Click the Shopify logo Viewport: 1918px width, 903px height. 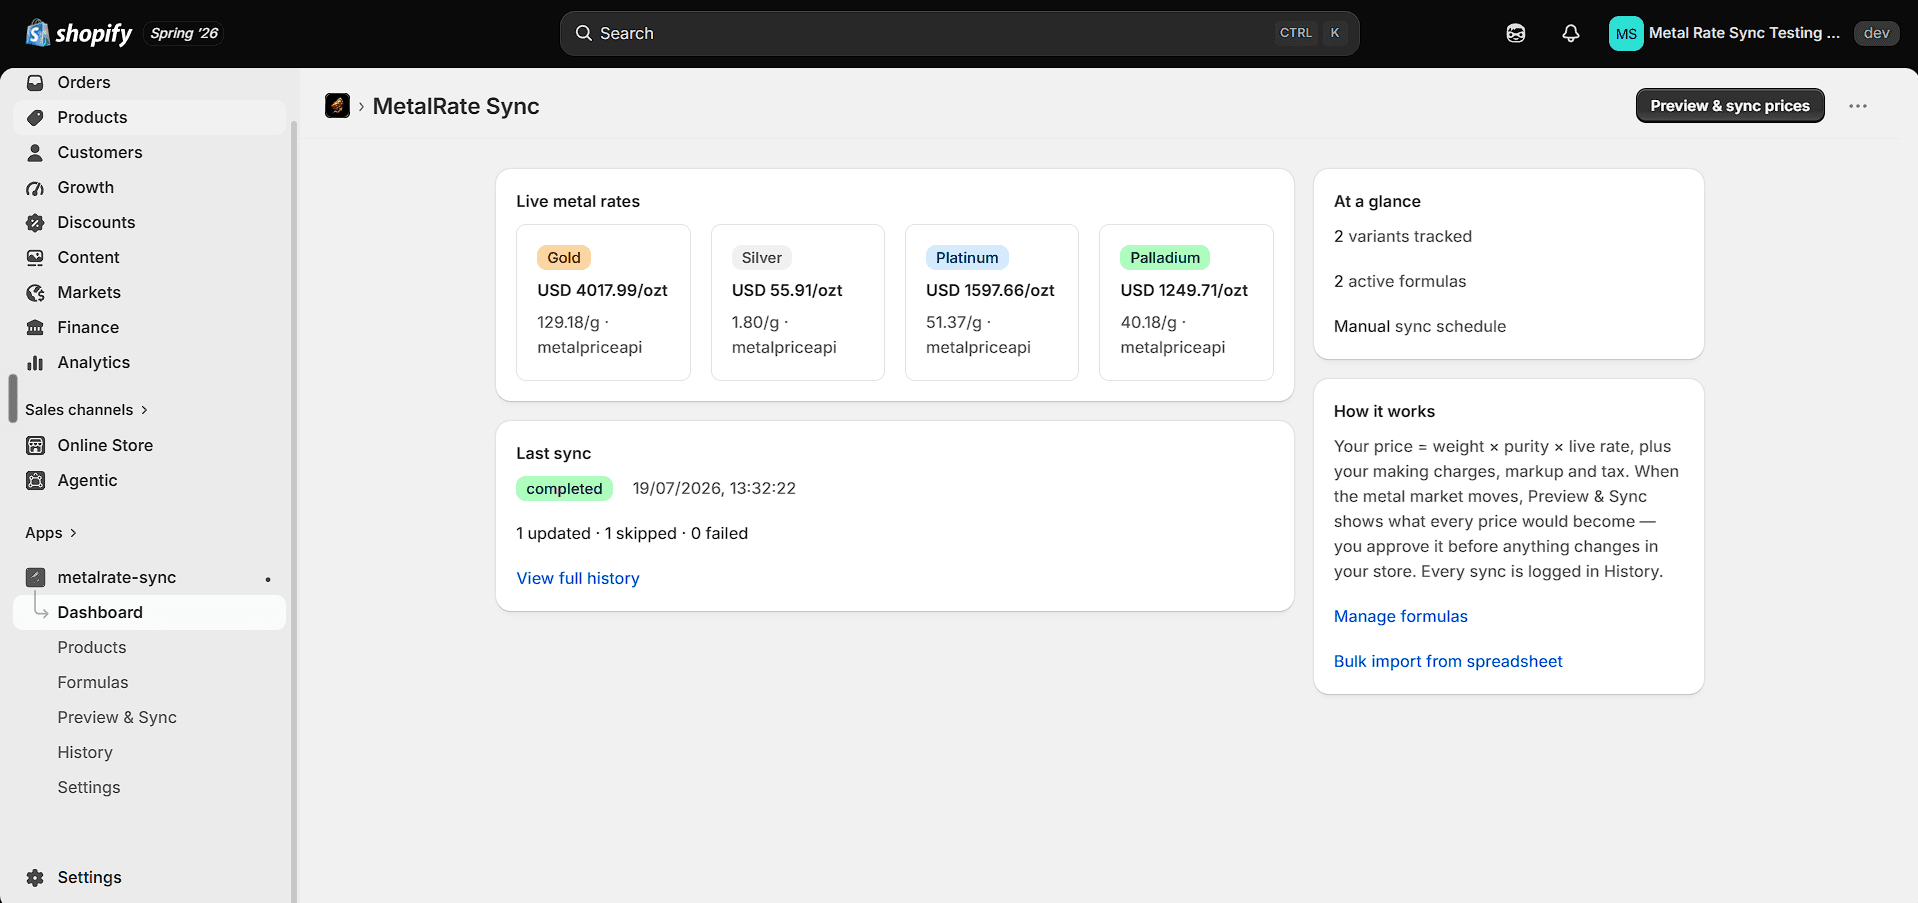(79, 33)
